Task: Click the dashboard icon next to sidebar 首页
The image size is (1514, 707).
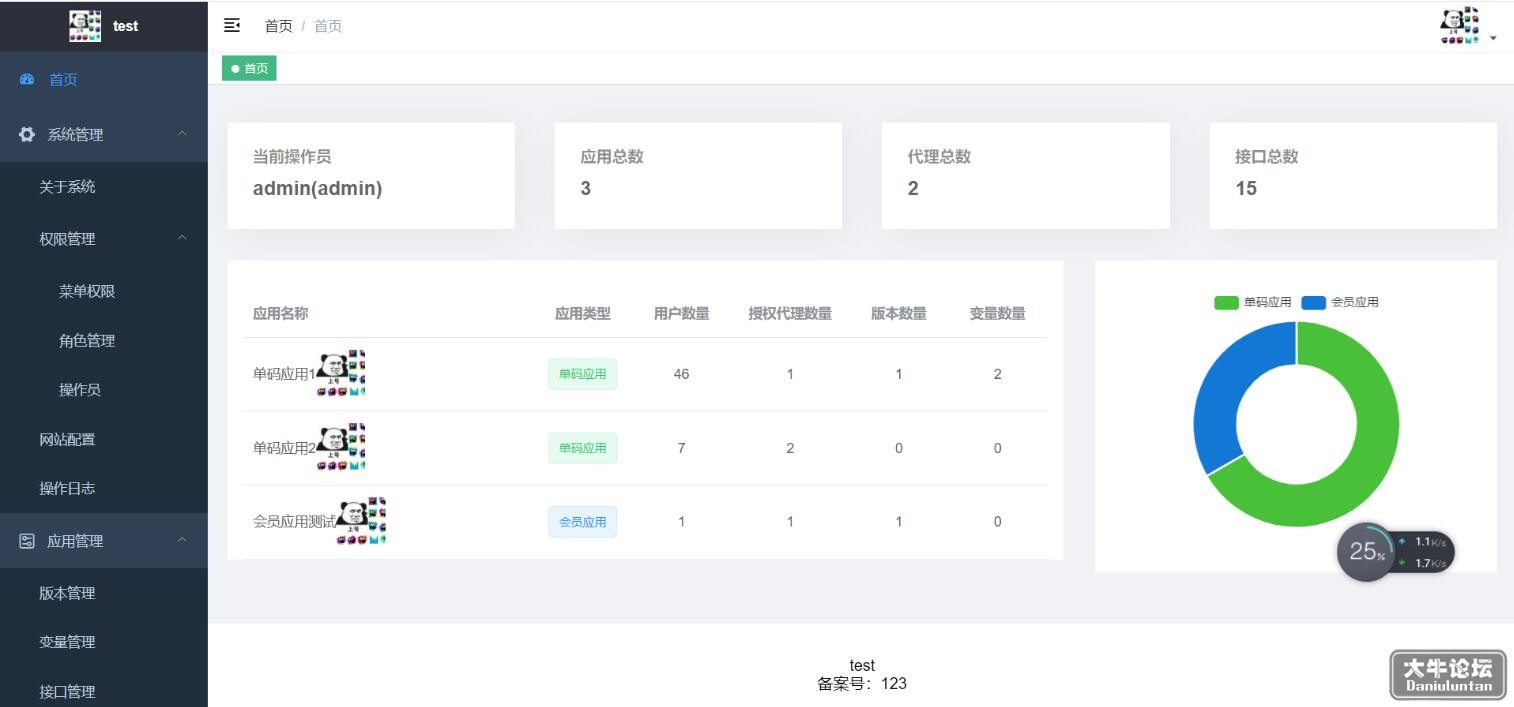Action: click(27, 79)
